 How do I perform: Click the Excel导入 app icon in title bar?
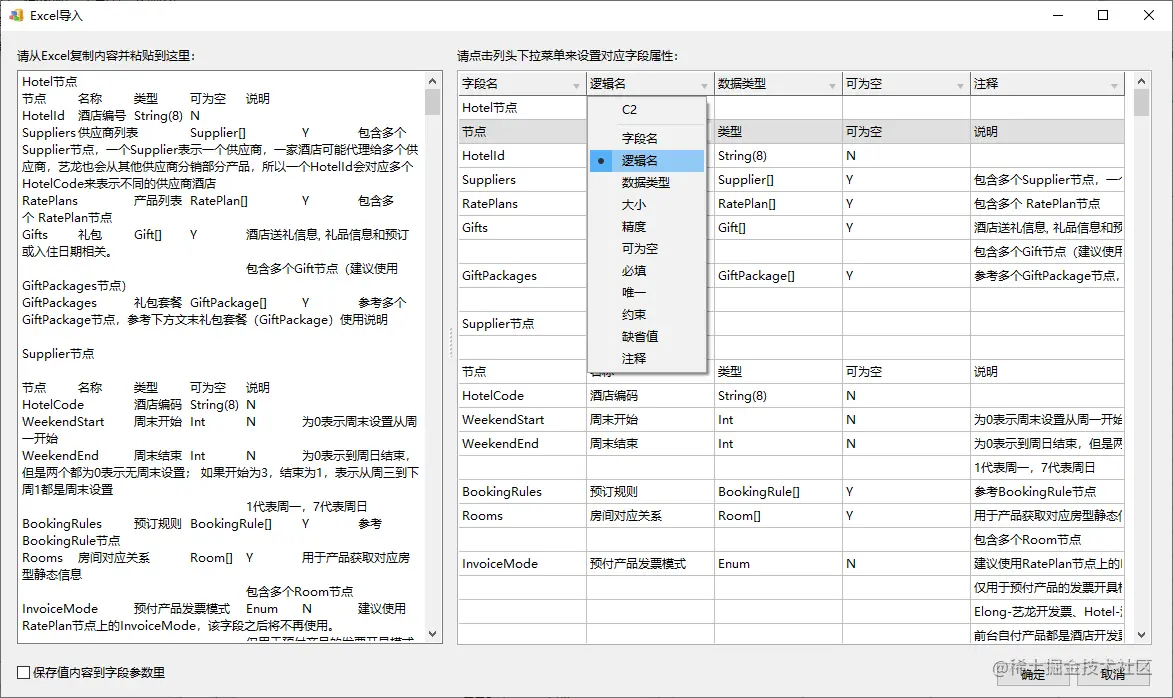pos(16,15)
